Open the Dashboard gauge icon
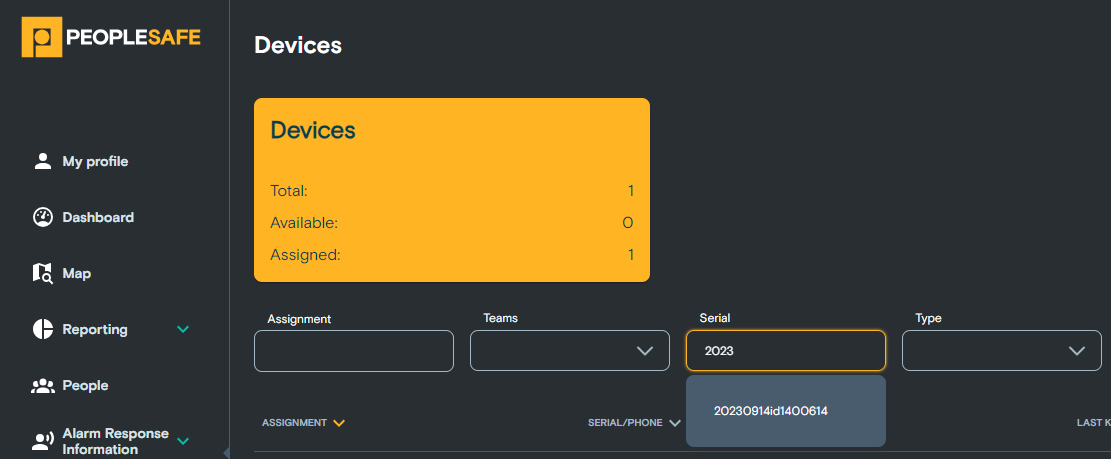The image size is (1111, 459). 43,217
